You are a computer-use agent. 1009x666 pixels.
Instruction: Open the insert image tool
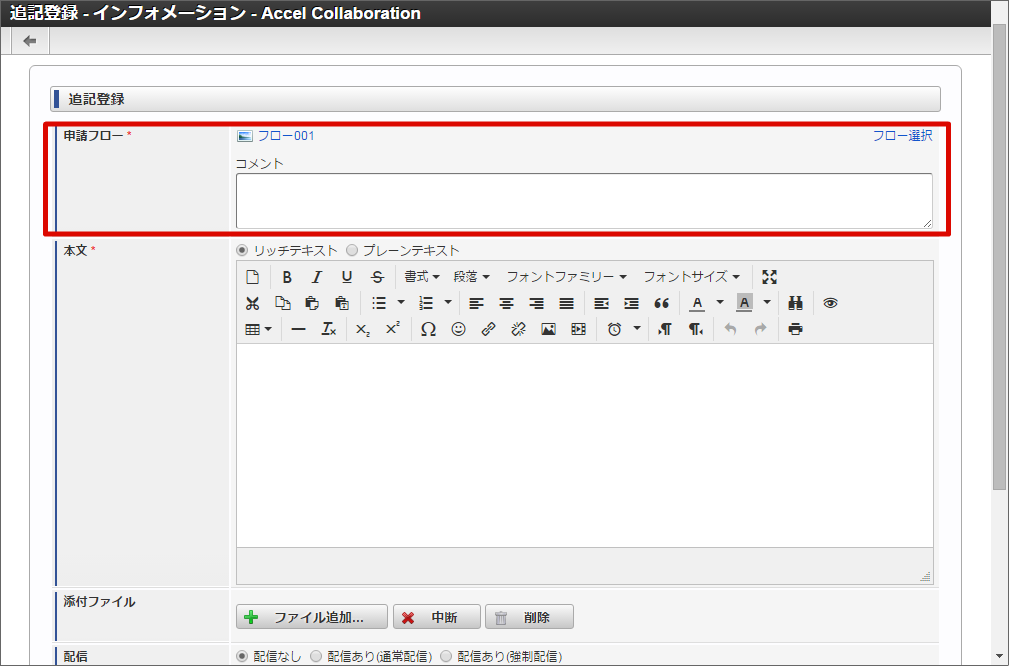click(548, 329)
